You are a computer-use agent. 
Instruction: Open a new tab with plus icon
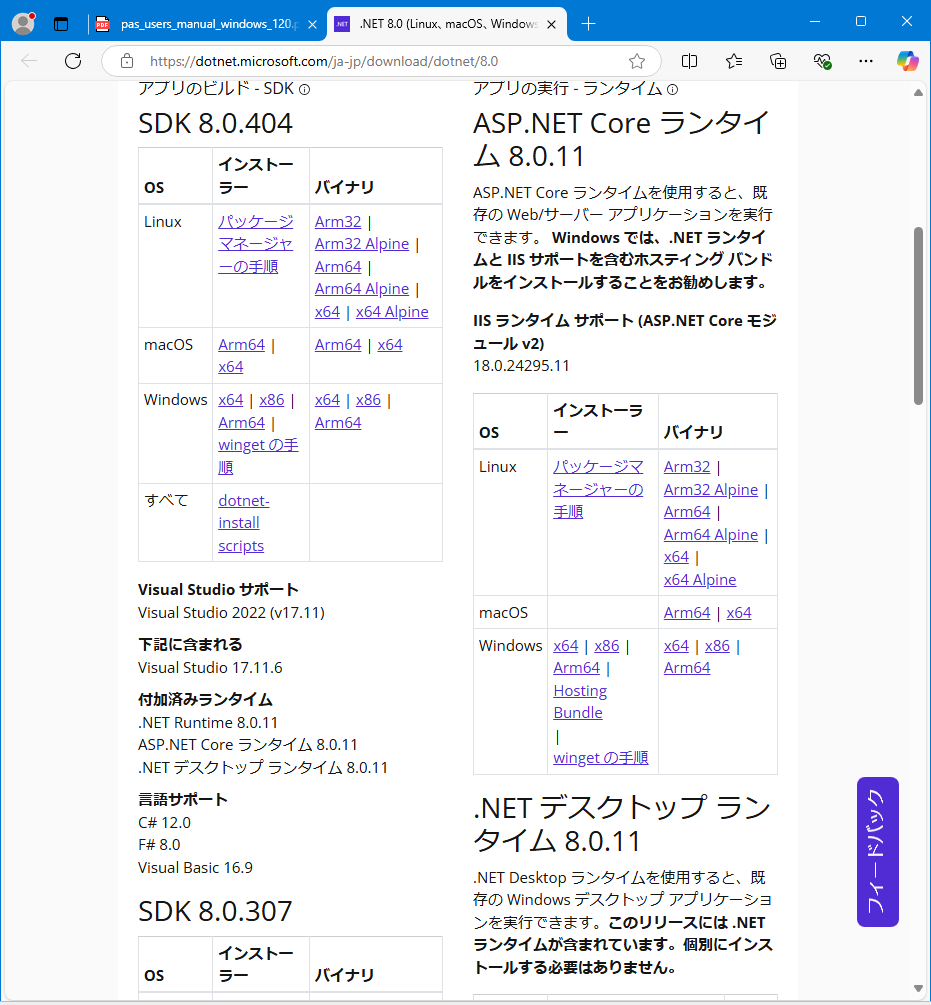point(588,24)
